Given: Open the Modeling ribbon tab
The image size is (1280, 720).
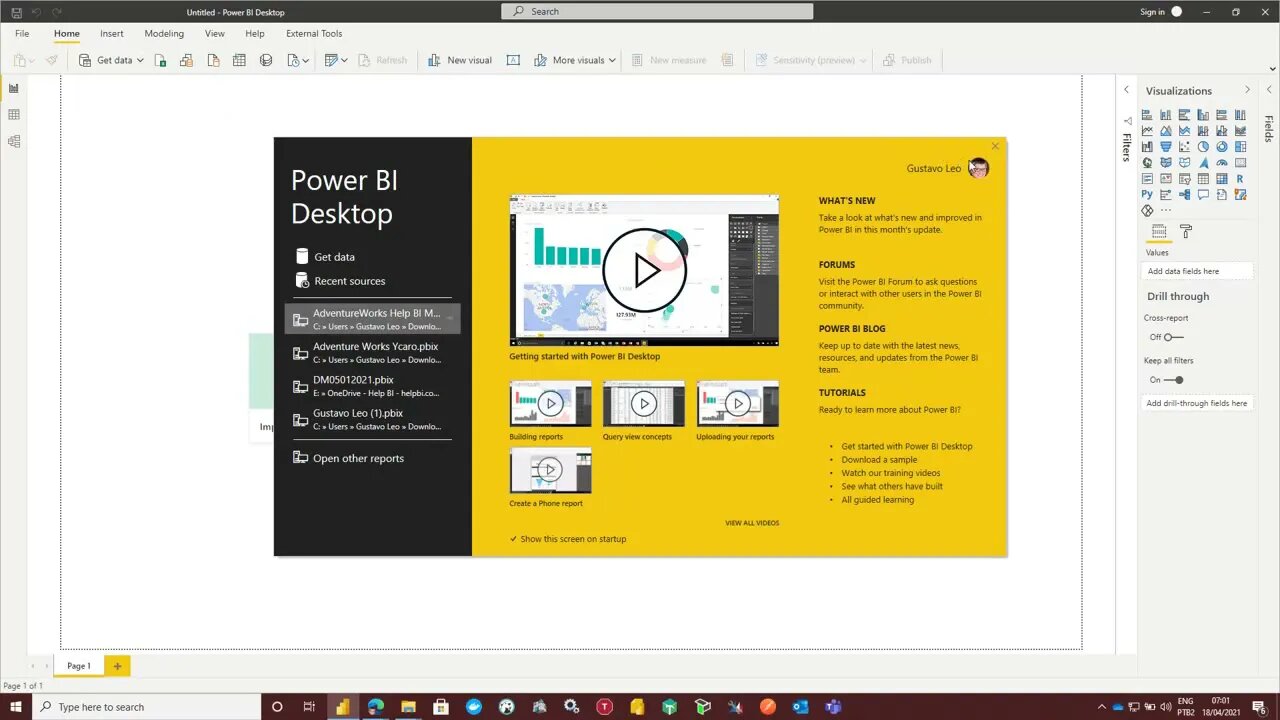Looking at the screenshot, I should pos(164,33).
